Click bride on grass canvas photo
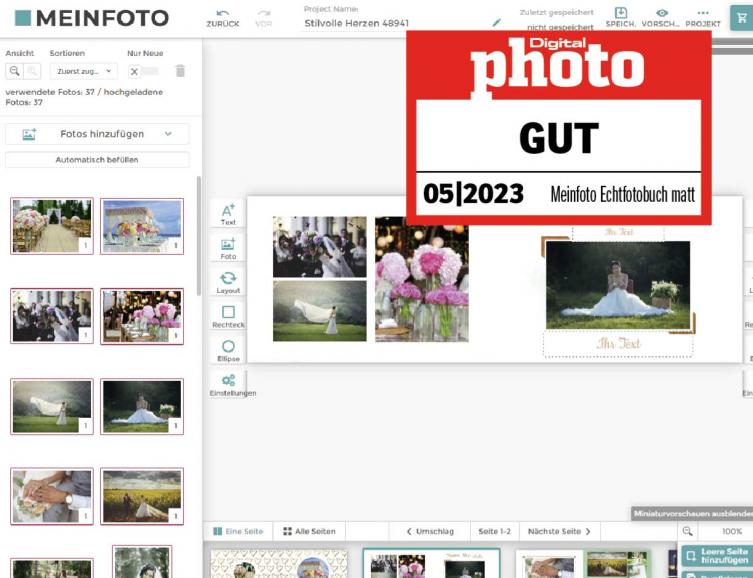753x578 pixels. [x=618, y=285]
